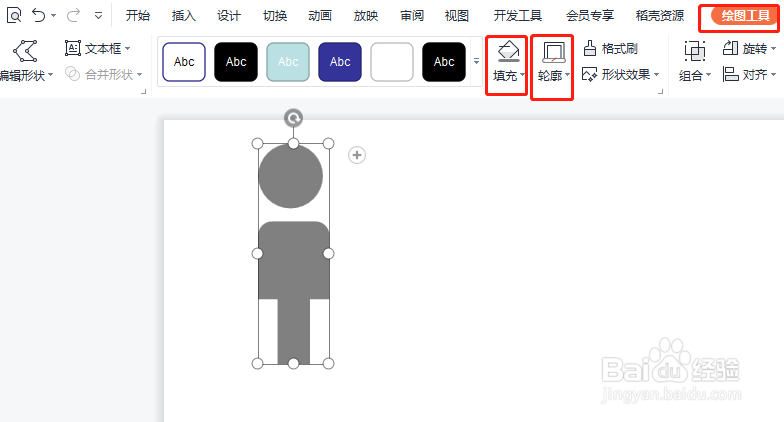The width and height of the screenshot is (784, 422).
Task: Click the rotation handle above shape
Action: point(293,118)
